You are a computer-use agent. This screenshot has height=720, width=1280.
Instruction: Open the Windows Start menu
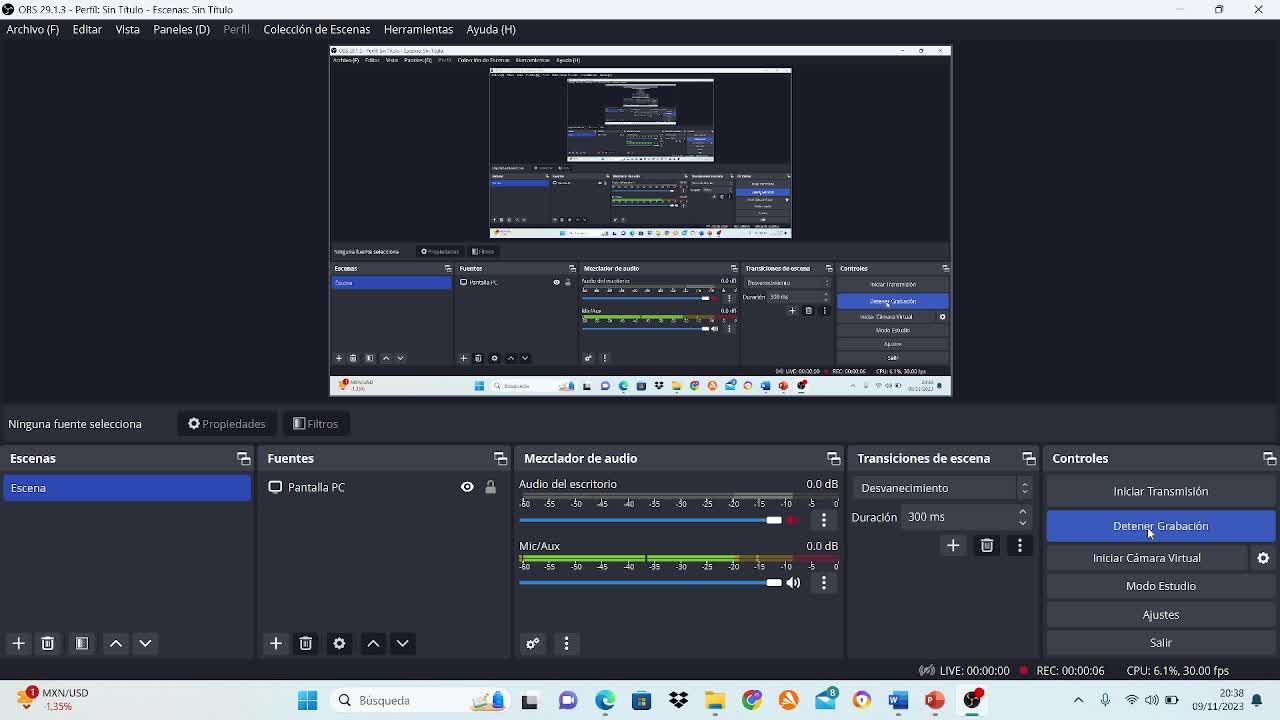[x=307, y=700]
